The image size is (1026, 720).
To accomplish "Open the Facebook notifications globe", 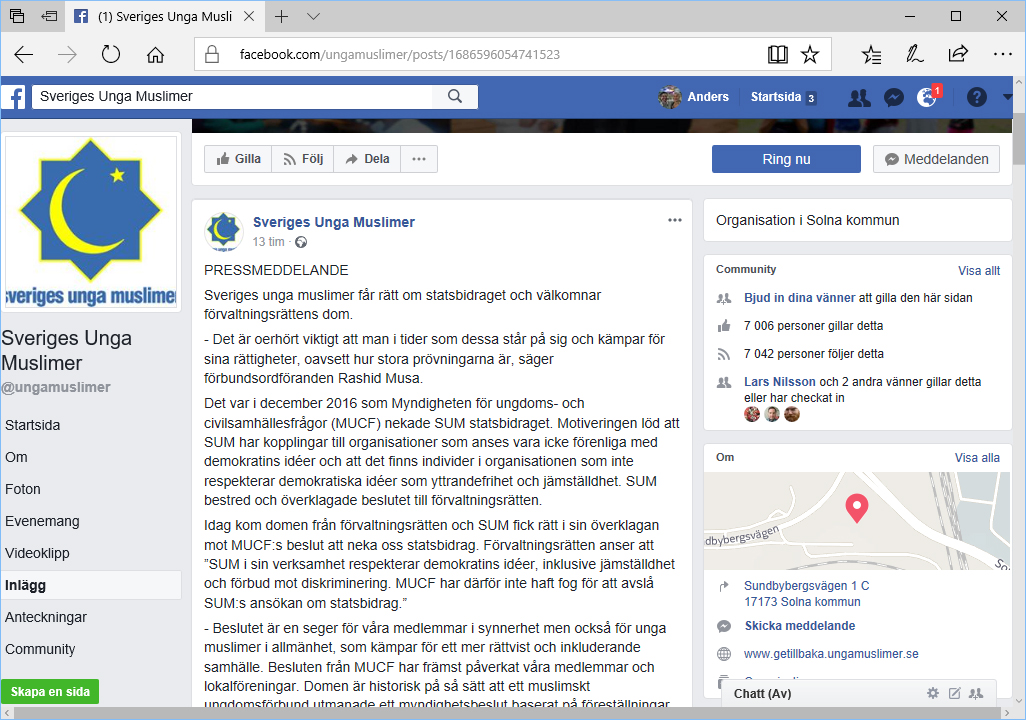I will pos(927,98).
